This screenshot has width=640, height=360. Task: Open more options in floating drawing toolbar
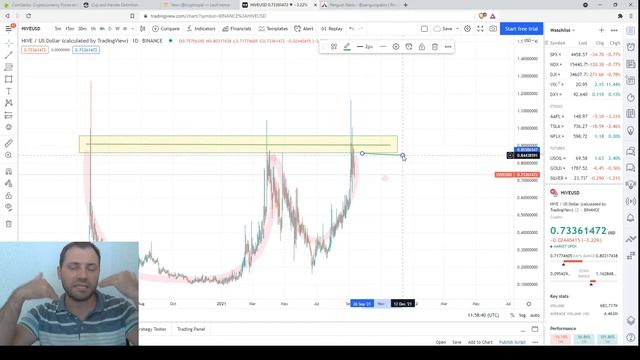448,47
